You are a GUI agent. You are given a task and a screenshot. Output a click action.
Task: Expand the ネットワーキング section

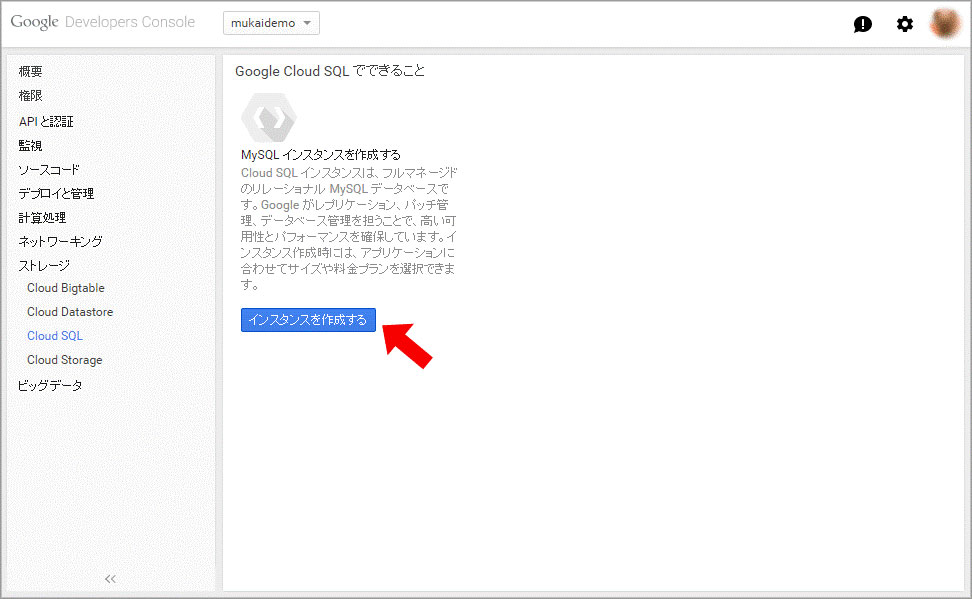(x=60, y=242)
